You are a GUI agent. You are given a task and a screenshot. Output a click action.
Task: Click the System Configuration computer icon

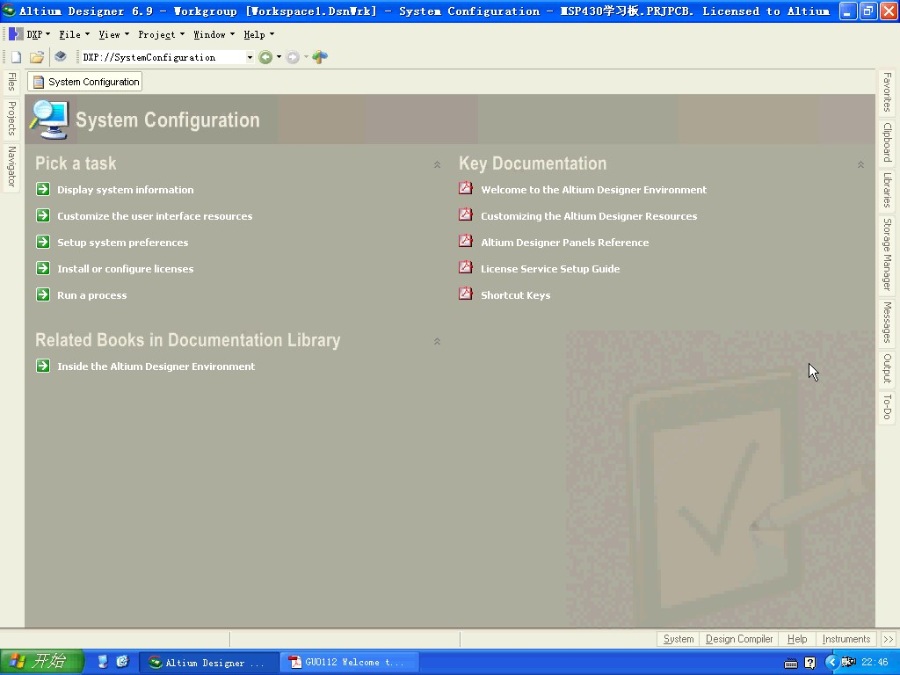(x=50, y=119)
